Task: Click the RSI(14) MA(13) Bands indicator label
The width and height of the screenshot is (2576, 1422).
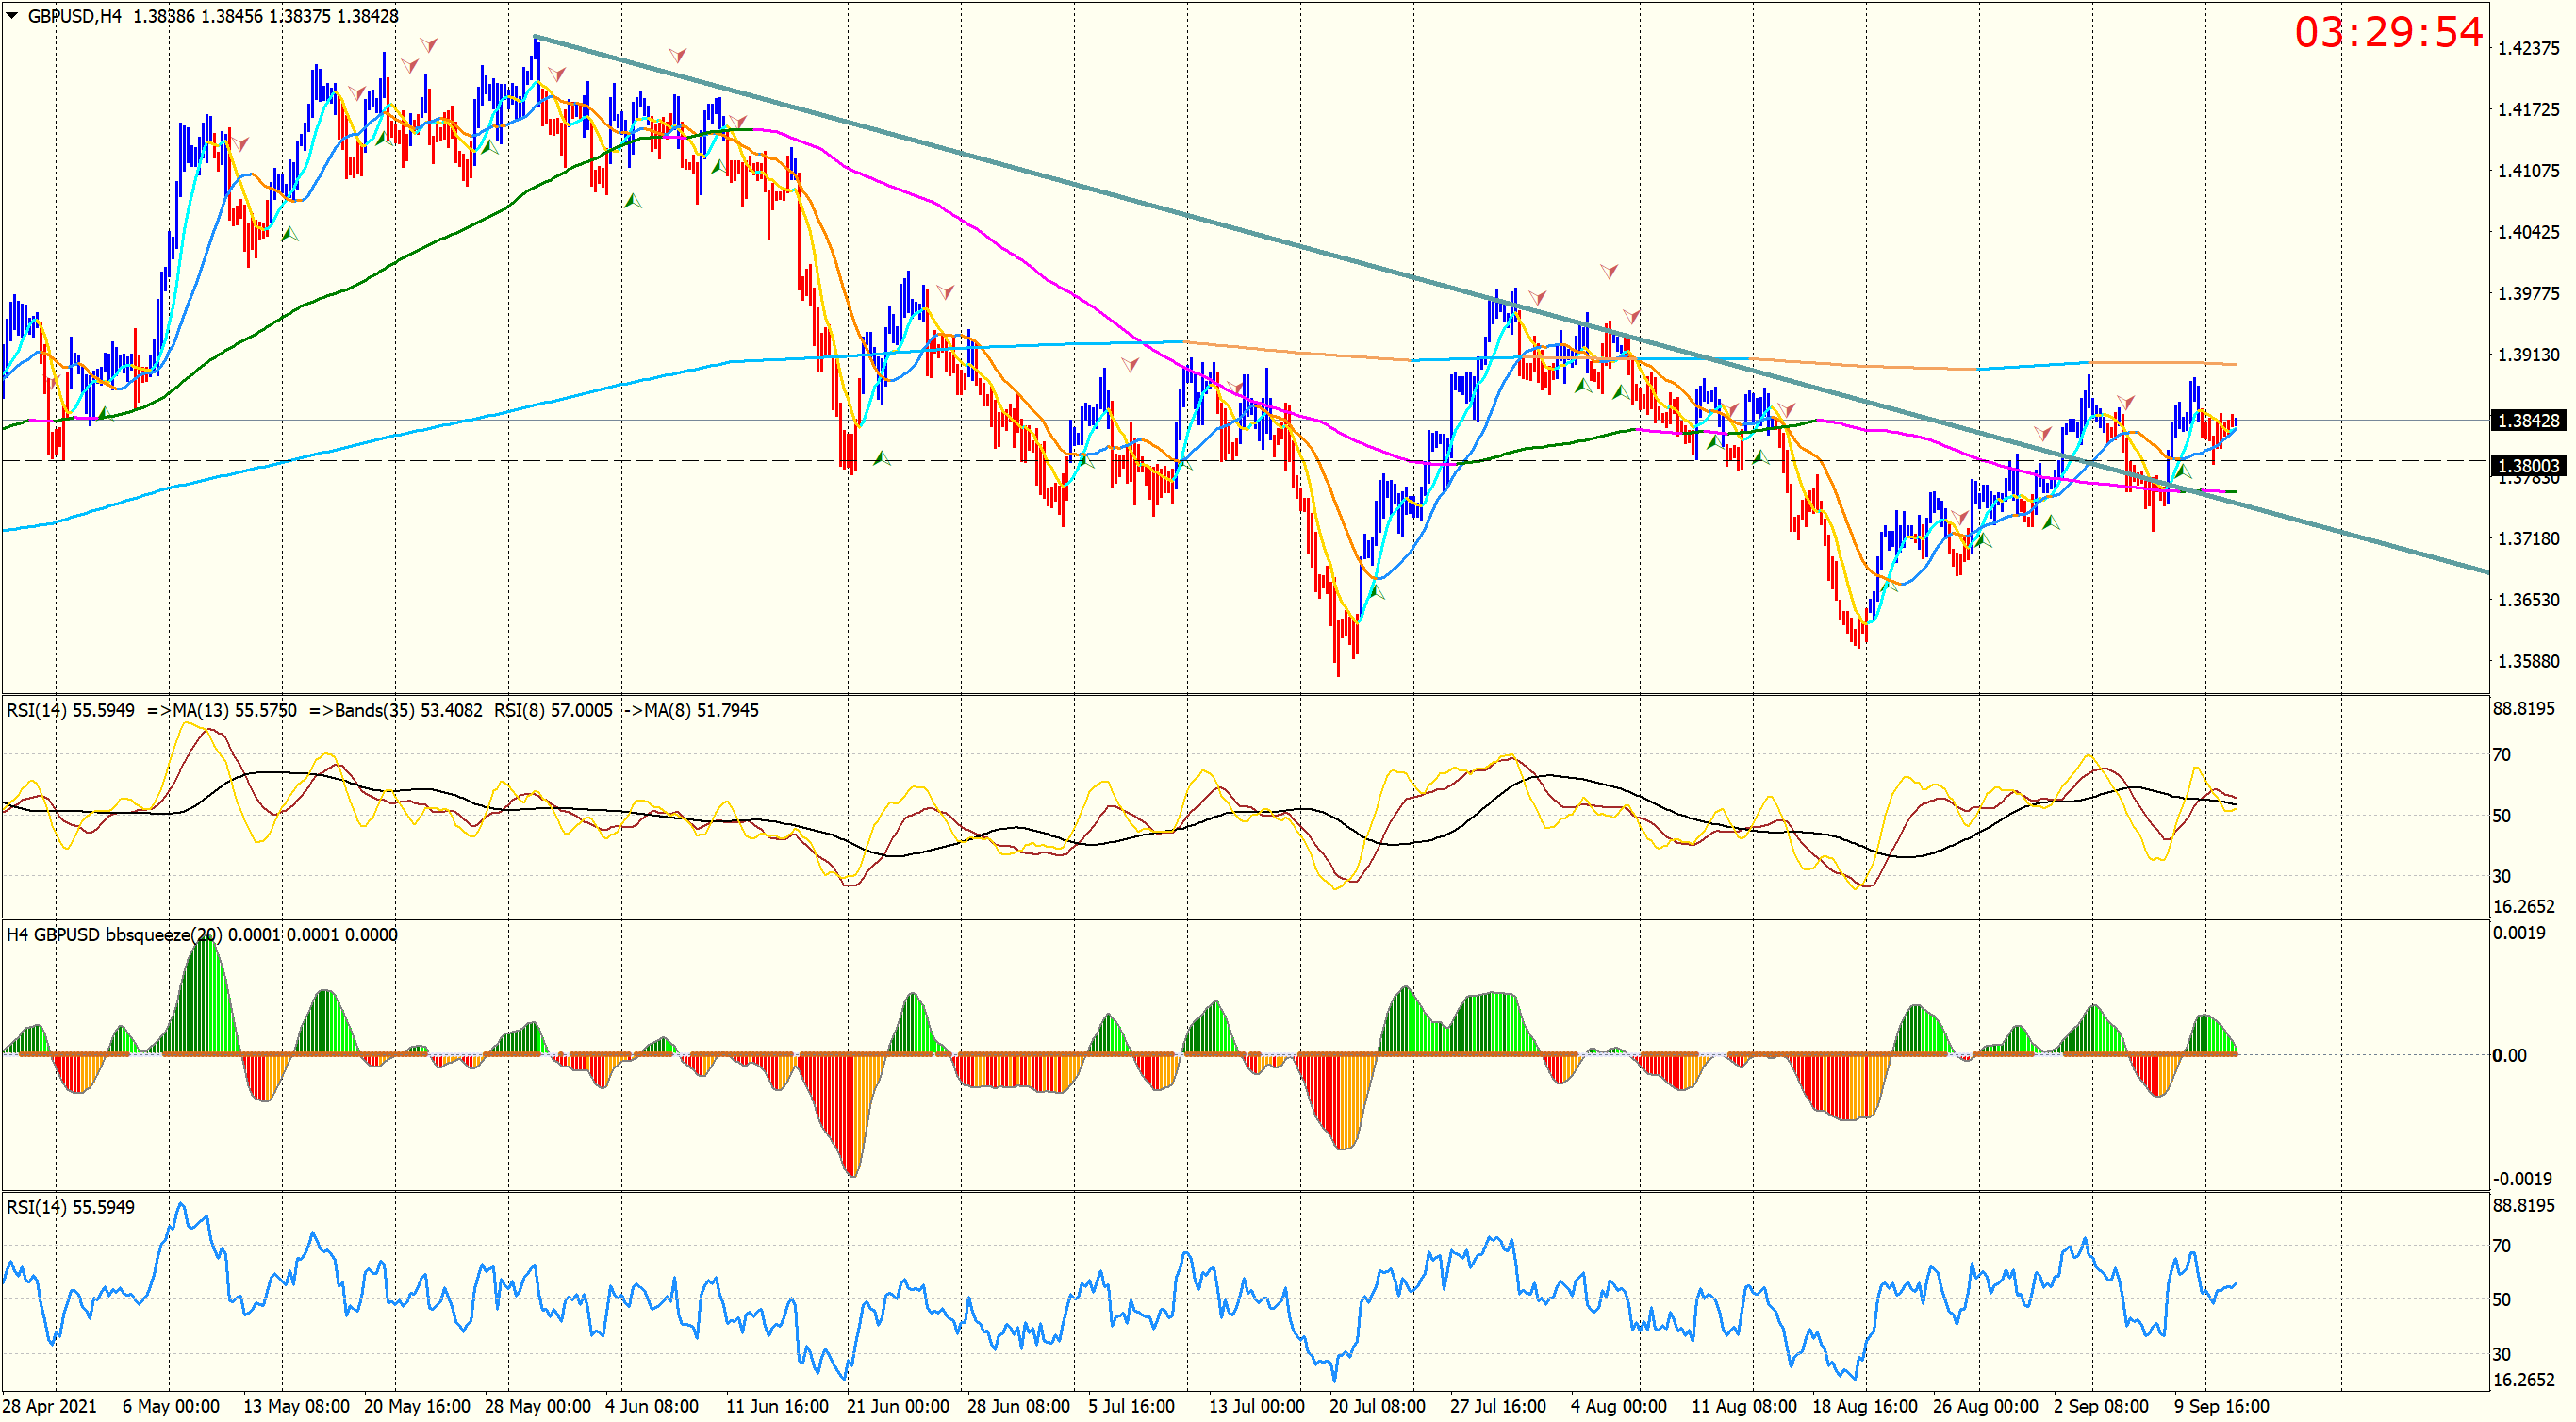Action: coord(382,711)
